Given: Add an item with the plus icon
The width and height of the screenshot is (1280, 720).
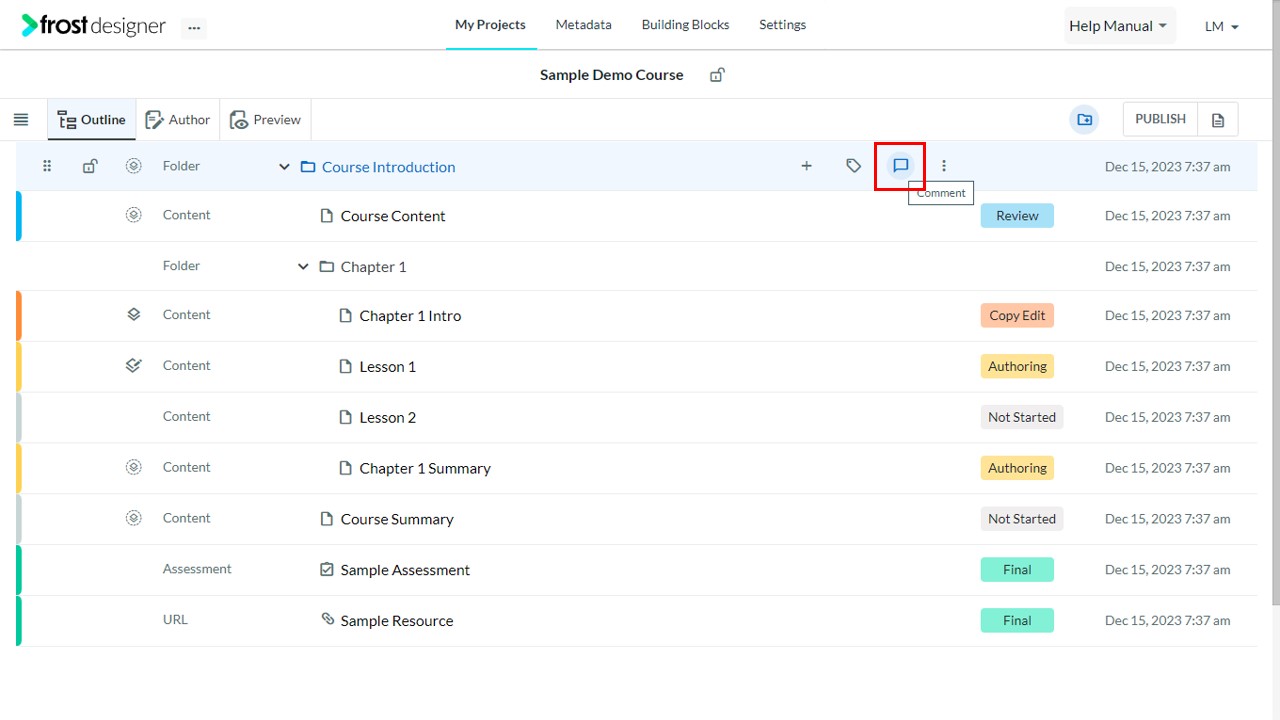Looking at the screenshot, I should coord(806,166).
